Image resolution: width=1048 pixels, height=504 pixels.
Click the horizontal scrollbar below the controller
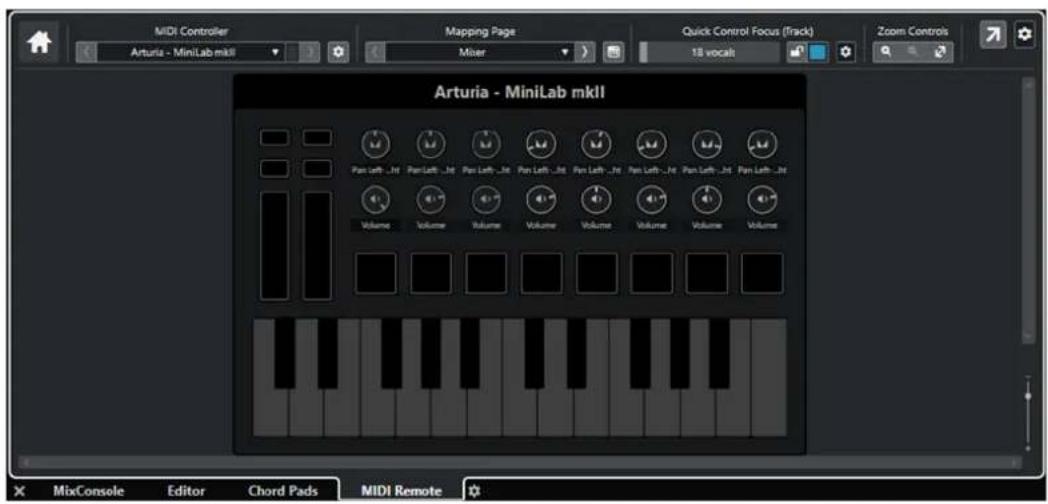(520, 462)
